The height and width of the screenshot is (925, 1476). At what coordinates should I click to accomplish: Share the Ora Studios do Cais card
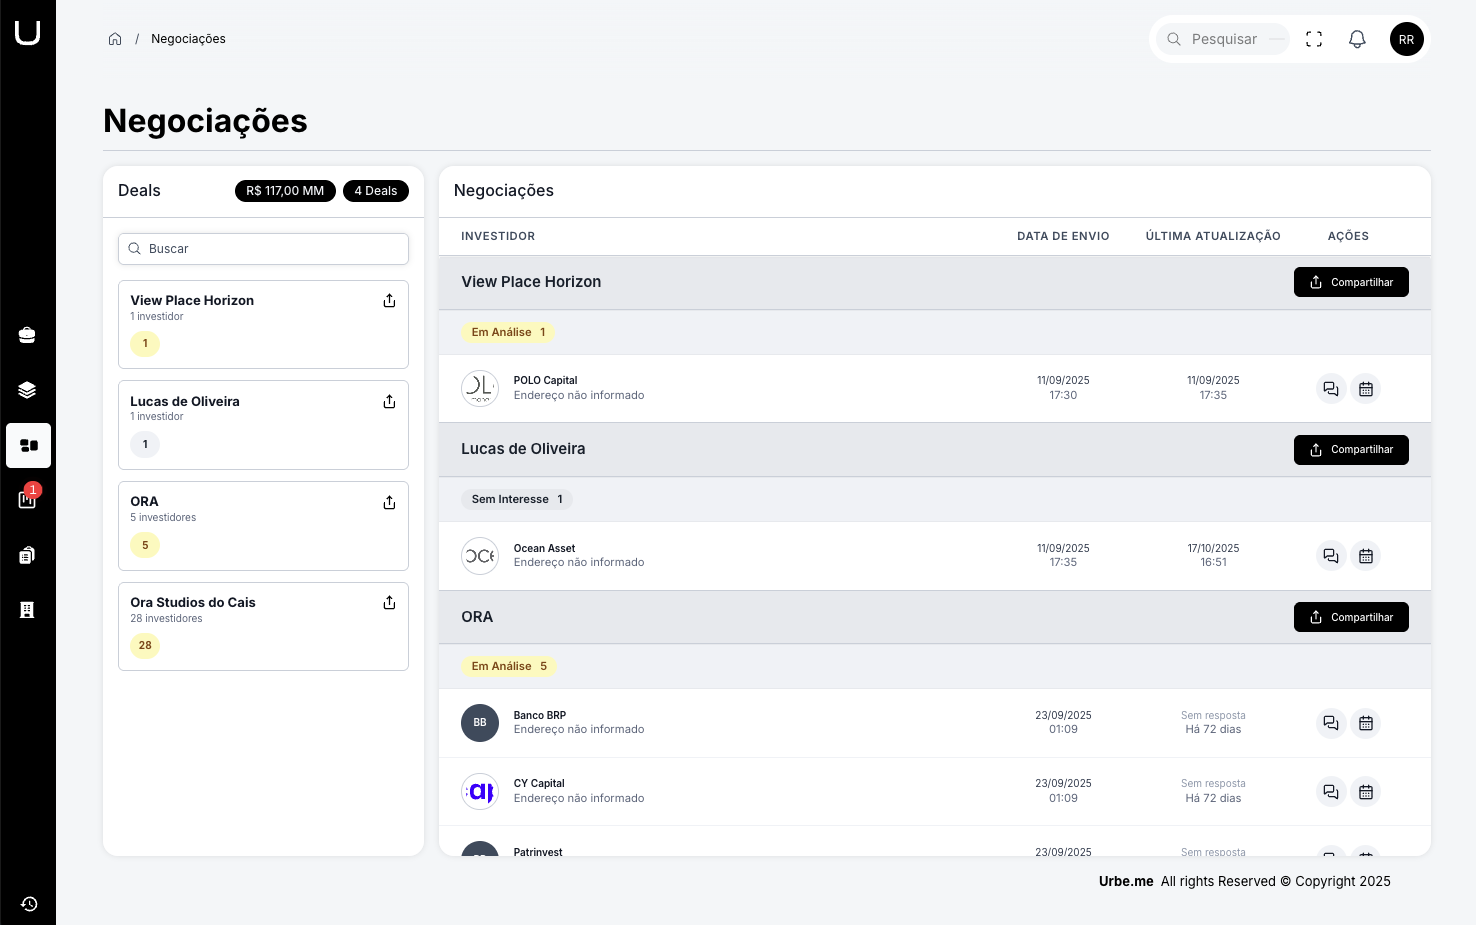pos(389,603)
